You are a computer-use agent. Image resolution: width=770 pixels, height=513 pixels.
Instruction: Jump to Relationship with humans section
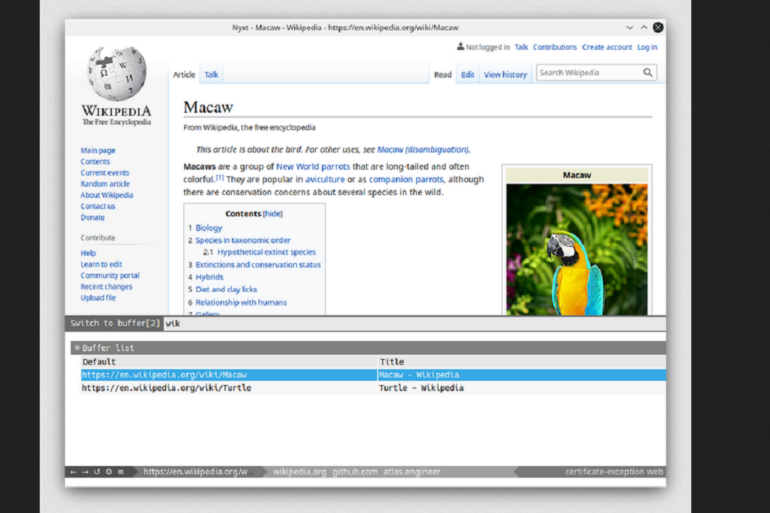(241, 302)
